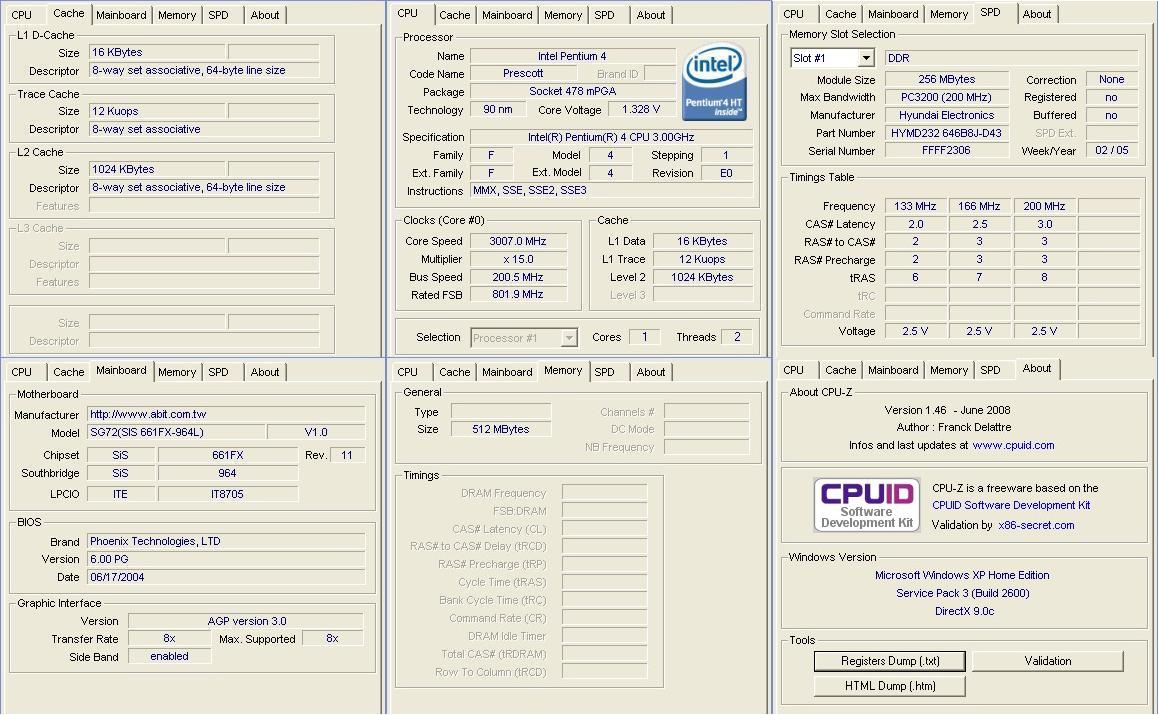Click the Graphic Interface 'AGP version 3.0'
1159x715 pixels.
[x=246, y=621]
